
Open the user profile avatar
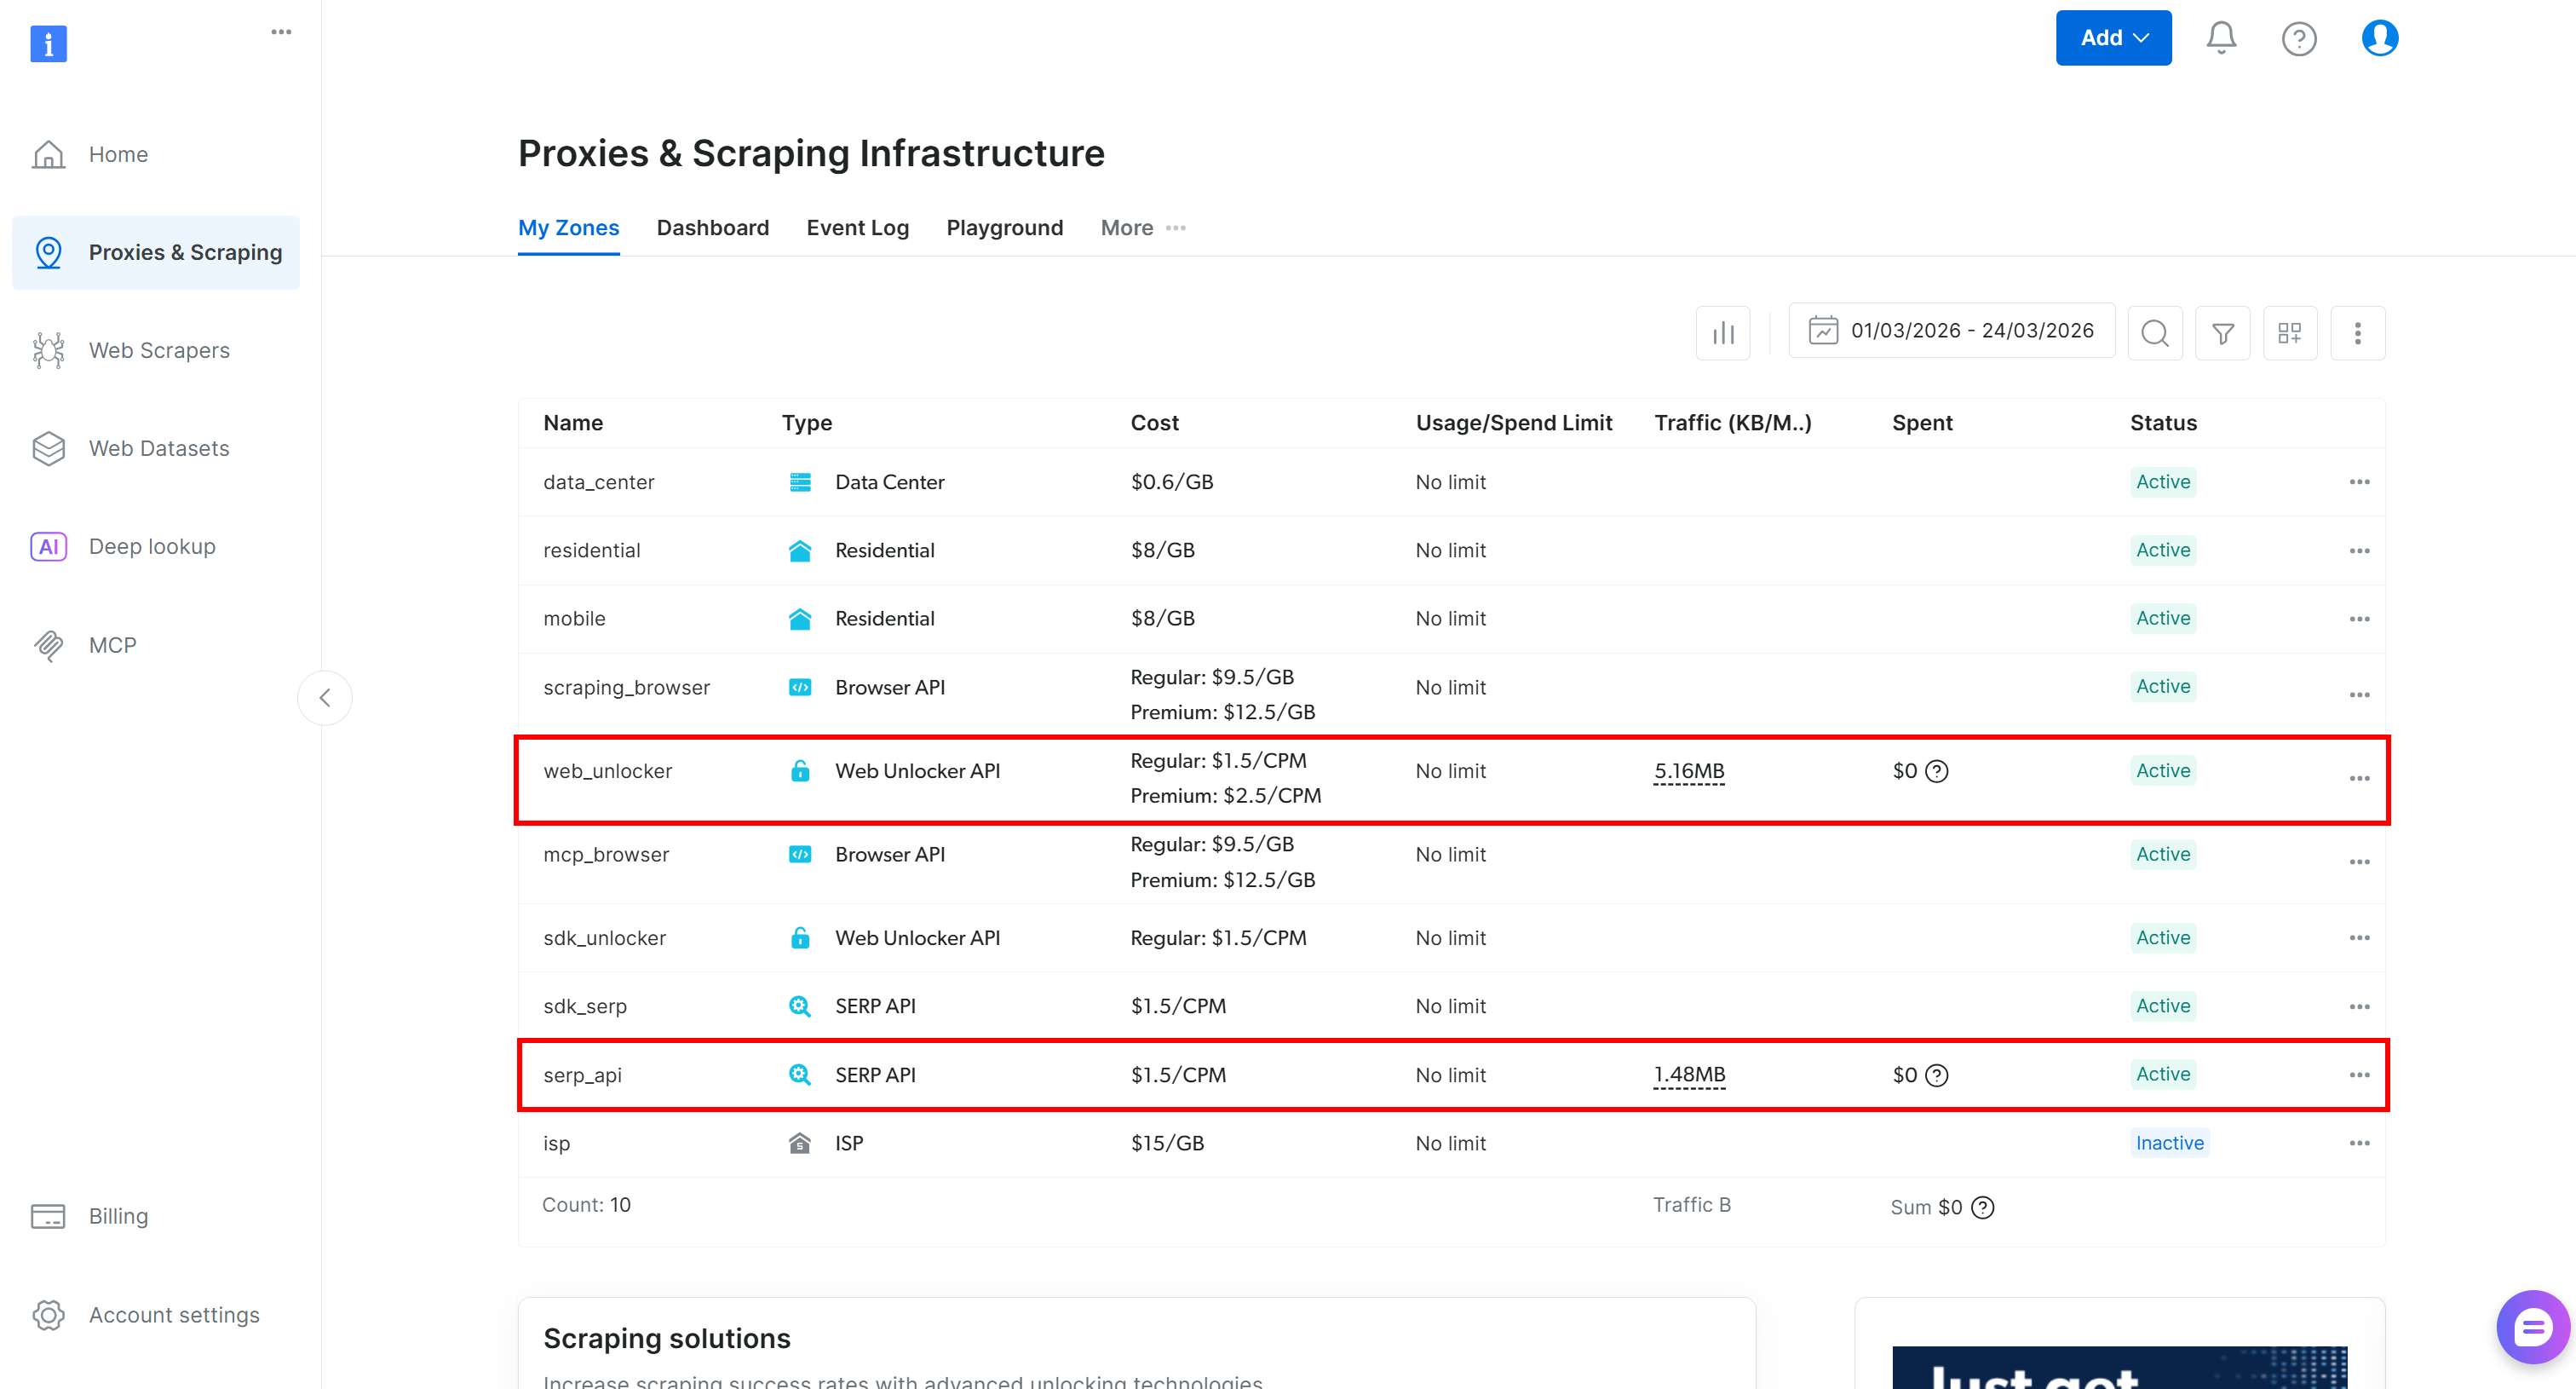[x=2379, y=38]
